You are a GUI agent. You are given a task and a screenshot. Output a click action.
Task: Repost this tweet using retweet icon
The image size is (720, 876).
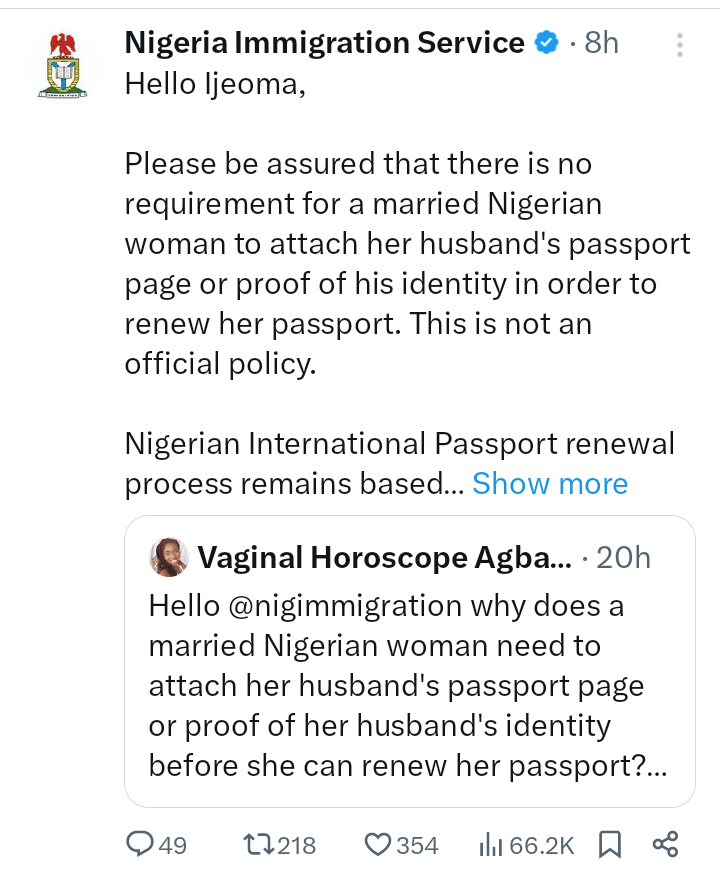(259, 845)
